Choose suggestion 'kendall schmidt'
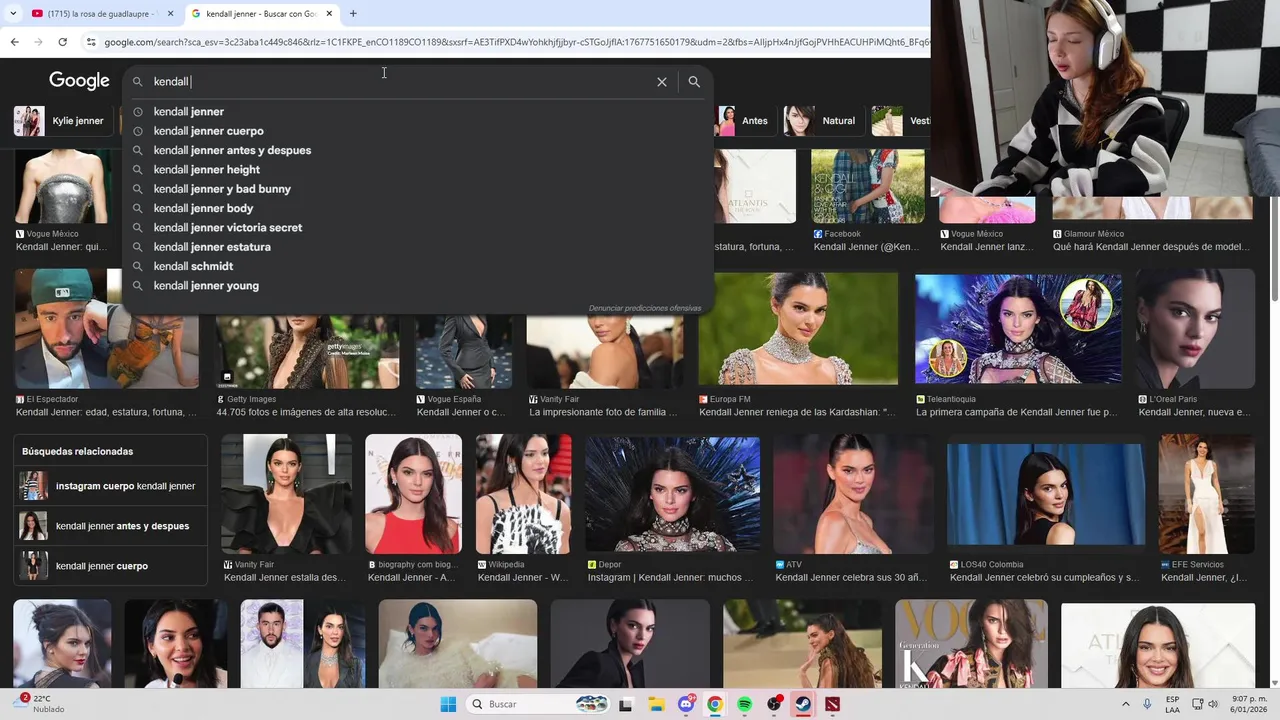1280x720 pixels. (x=418, y=266)
